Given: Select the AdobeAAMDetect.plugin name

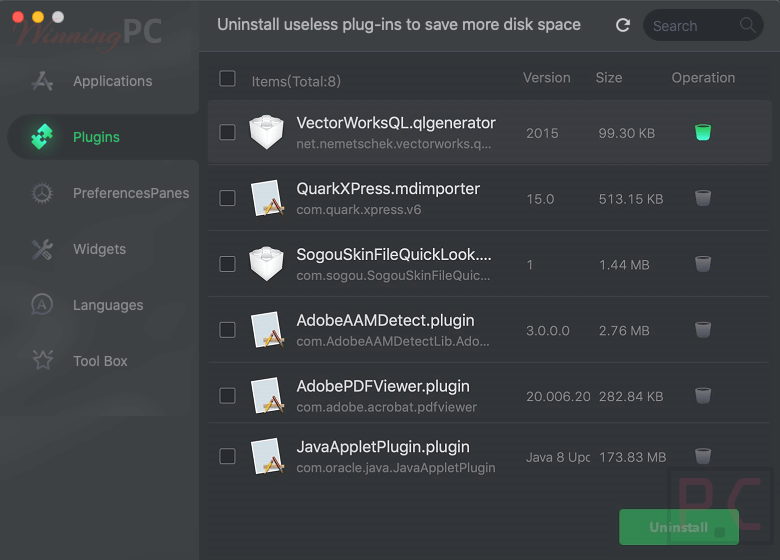Looking at the screenshot, I should 385,320.
